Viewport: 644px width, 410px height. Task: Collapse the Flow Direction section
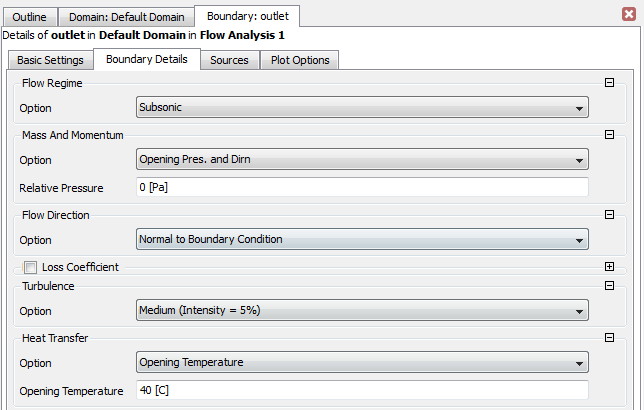[609, 215]
